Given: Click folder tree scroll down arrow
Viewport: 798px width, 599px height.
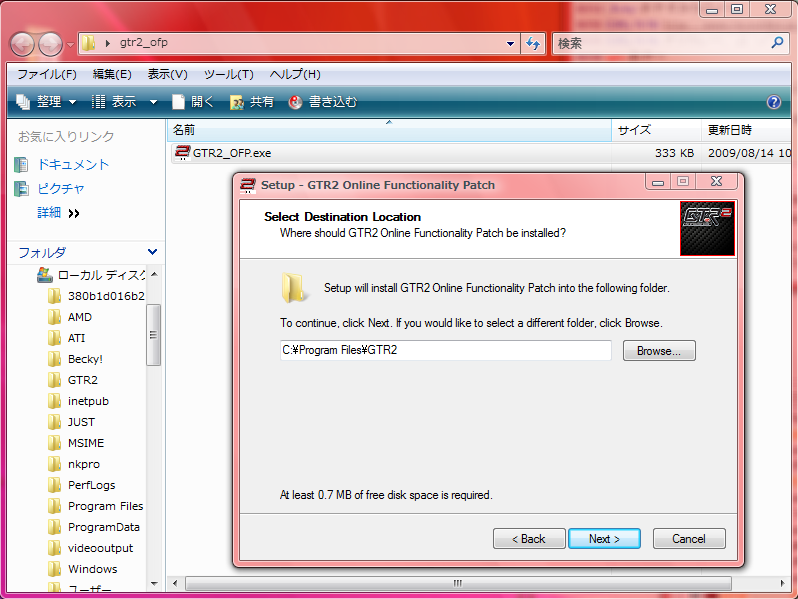Looking at the screenshot, I should [x=154, y=584].
